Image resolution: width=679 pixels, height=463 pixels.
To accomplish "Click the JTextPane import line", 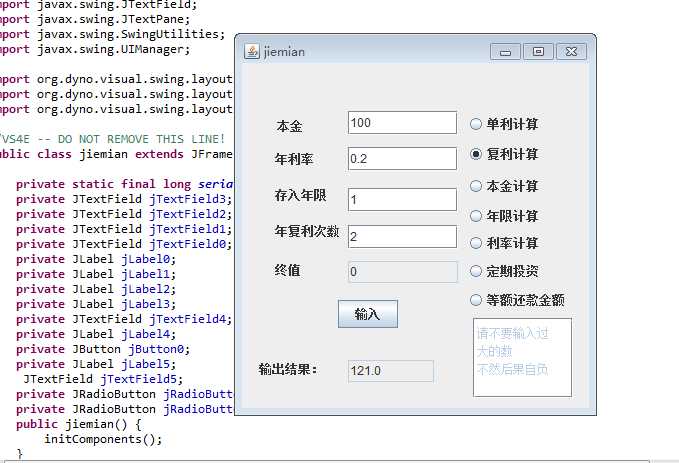I will [95, 19].
